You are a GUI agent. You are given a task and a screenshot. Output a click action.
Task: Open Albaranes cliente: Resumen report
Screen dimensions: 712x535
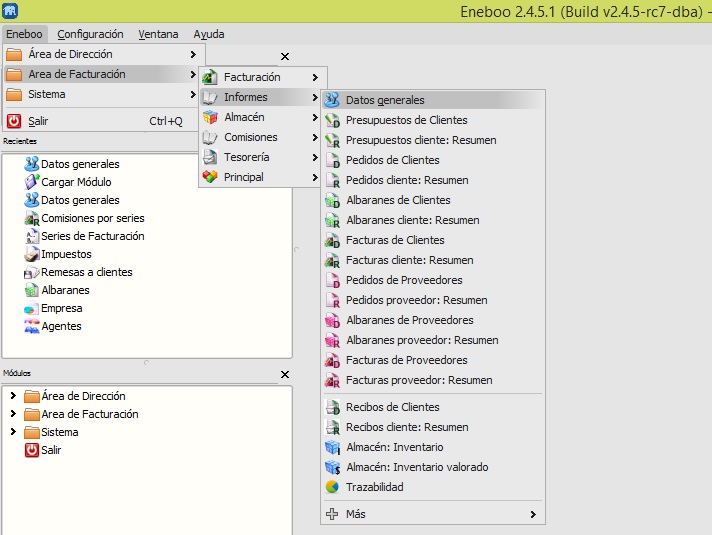pos(433,220)
